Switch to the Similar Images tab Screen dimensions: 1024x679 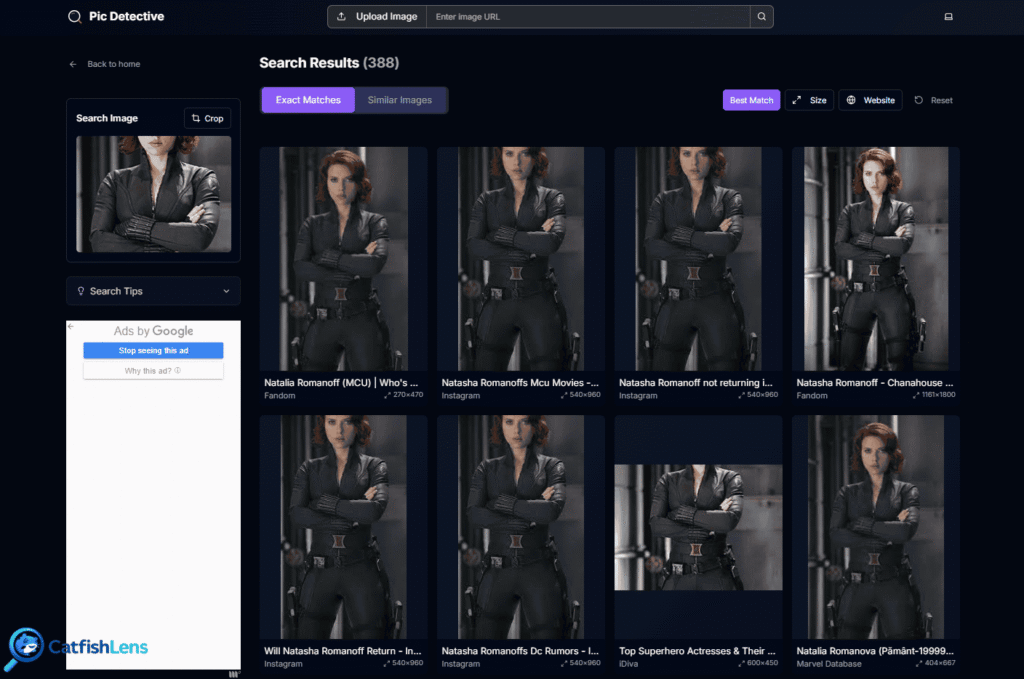click(400, 100)
